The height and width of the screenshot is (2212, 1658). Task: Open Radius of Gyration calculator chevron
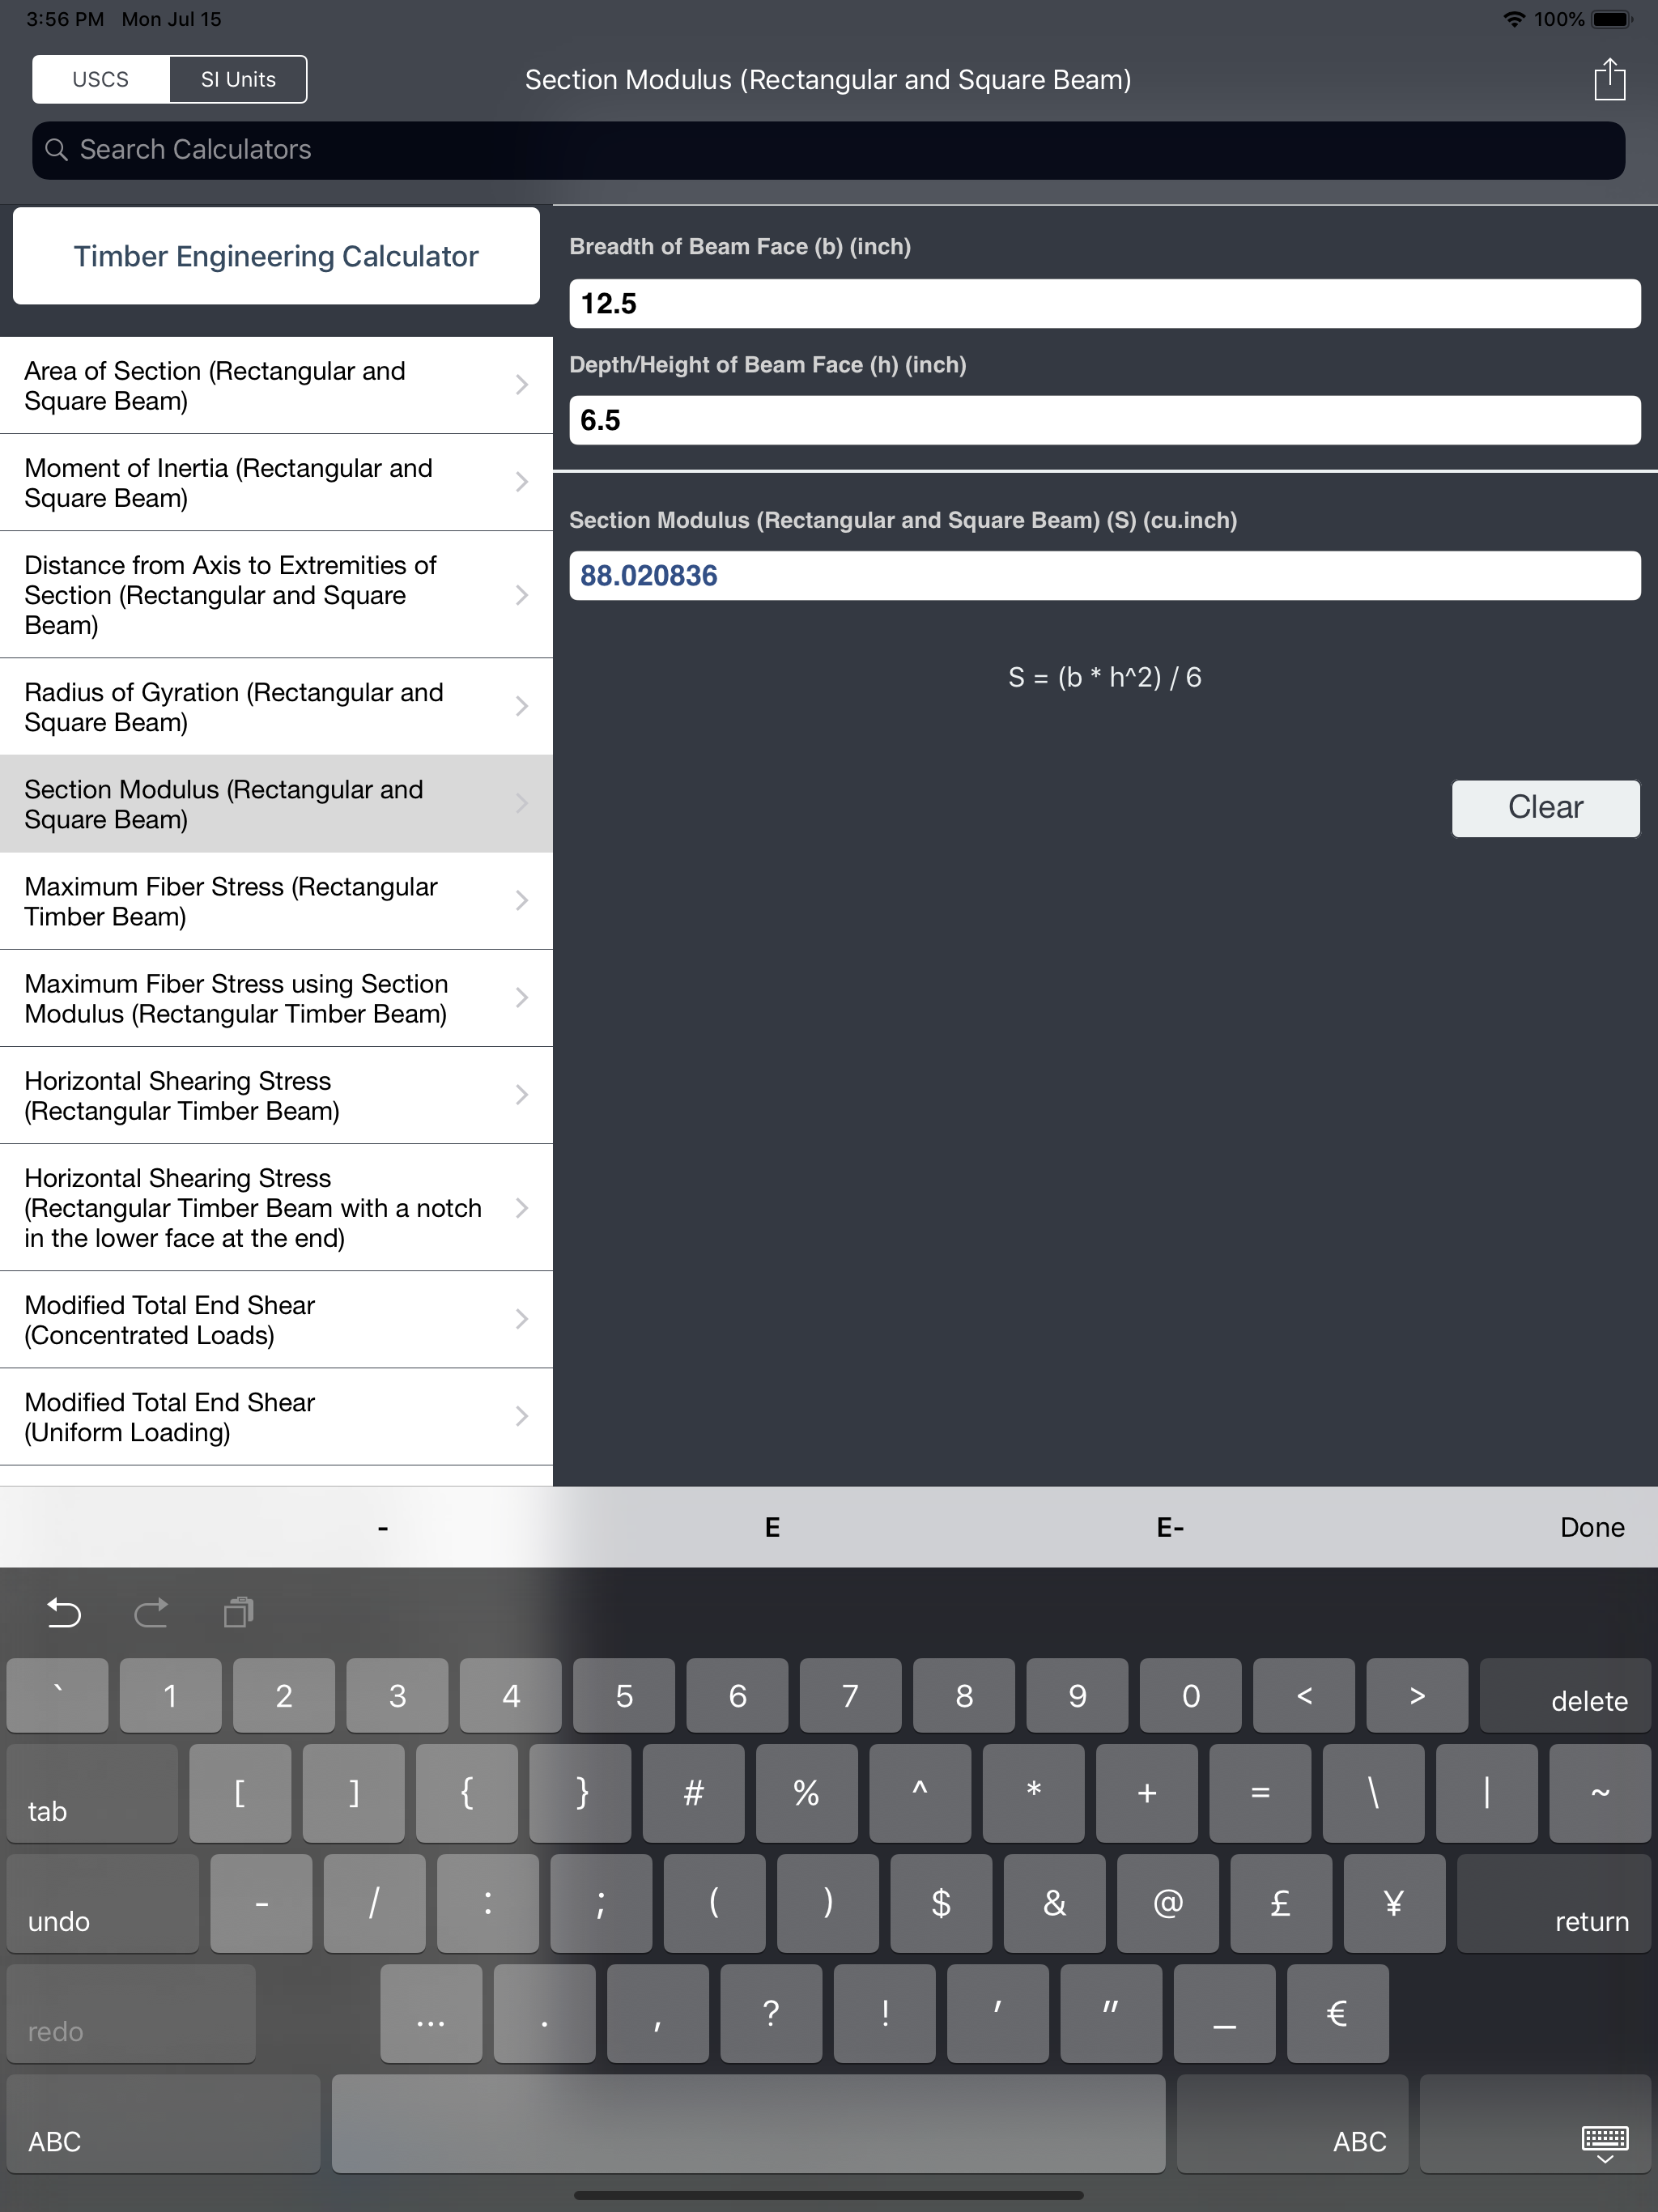click(521, 706)
